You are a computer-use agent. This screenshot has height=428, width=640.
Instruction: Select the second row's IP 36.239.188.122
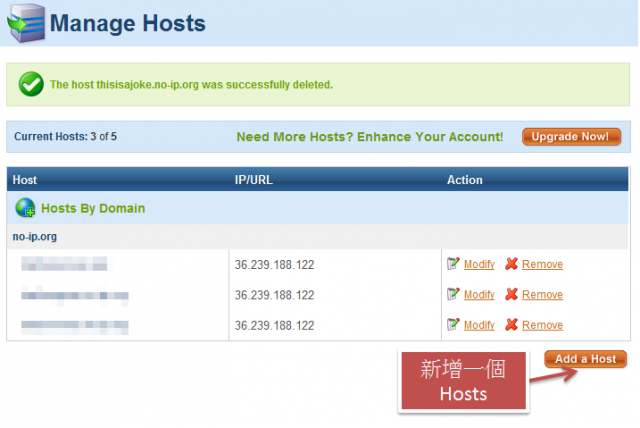[x=274, y=295]
